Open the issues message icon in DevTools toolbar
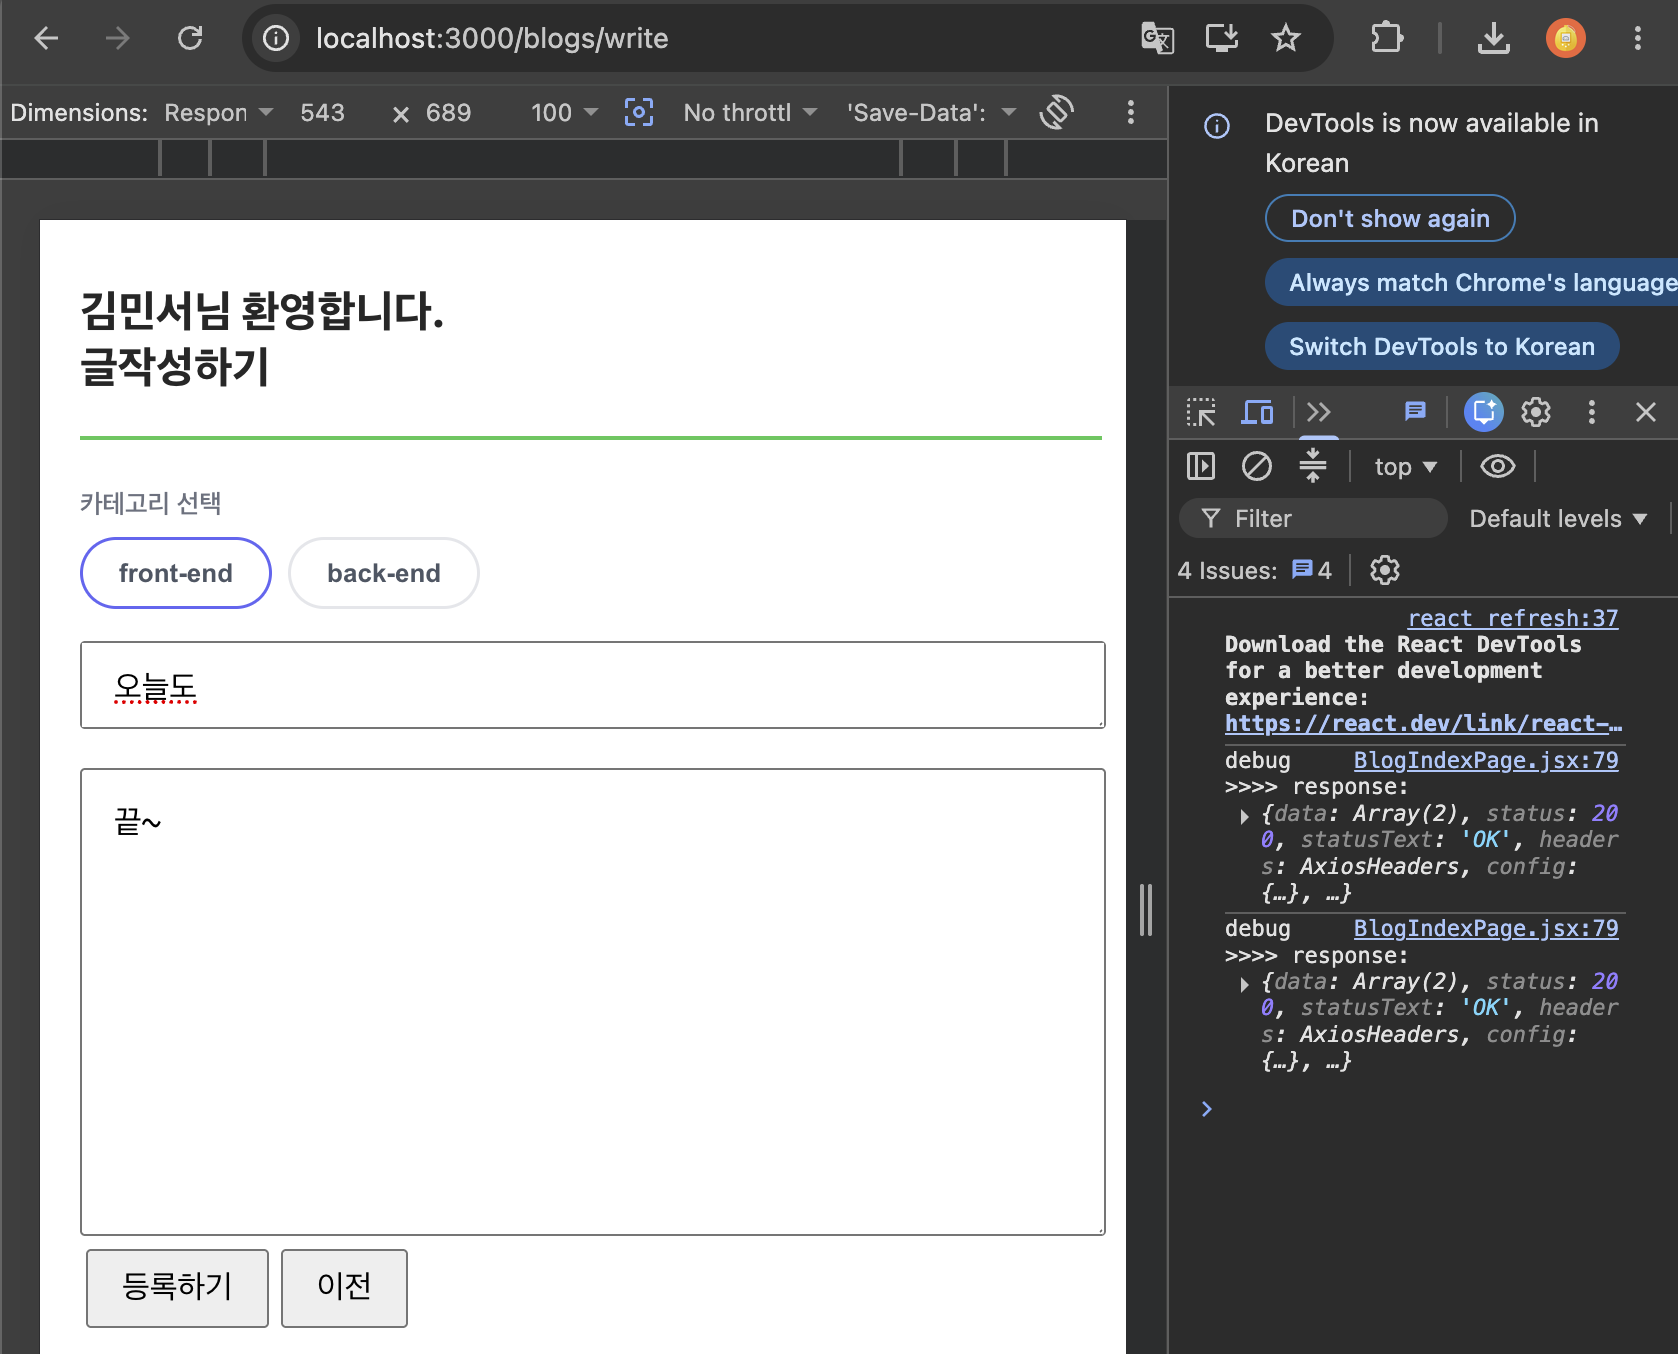Screen dimensions: 1678x1354 point(1415,411)
